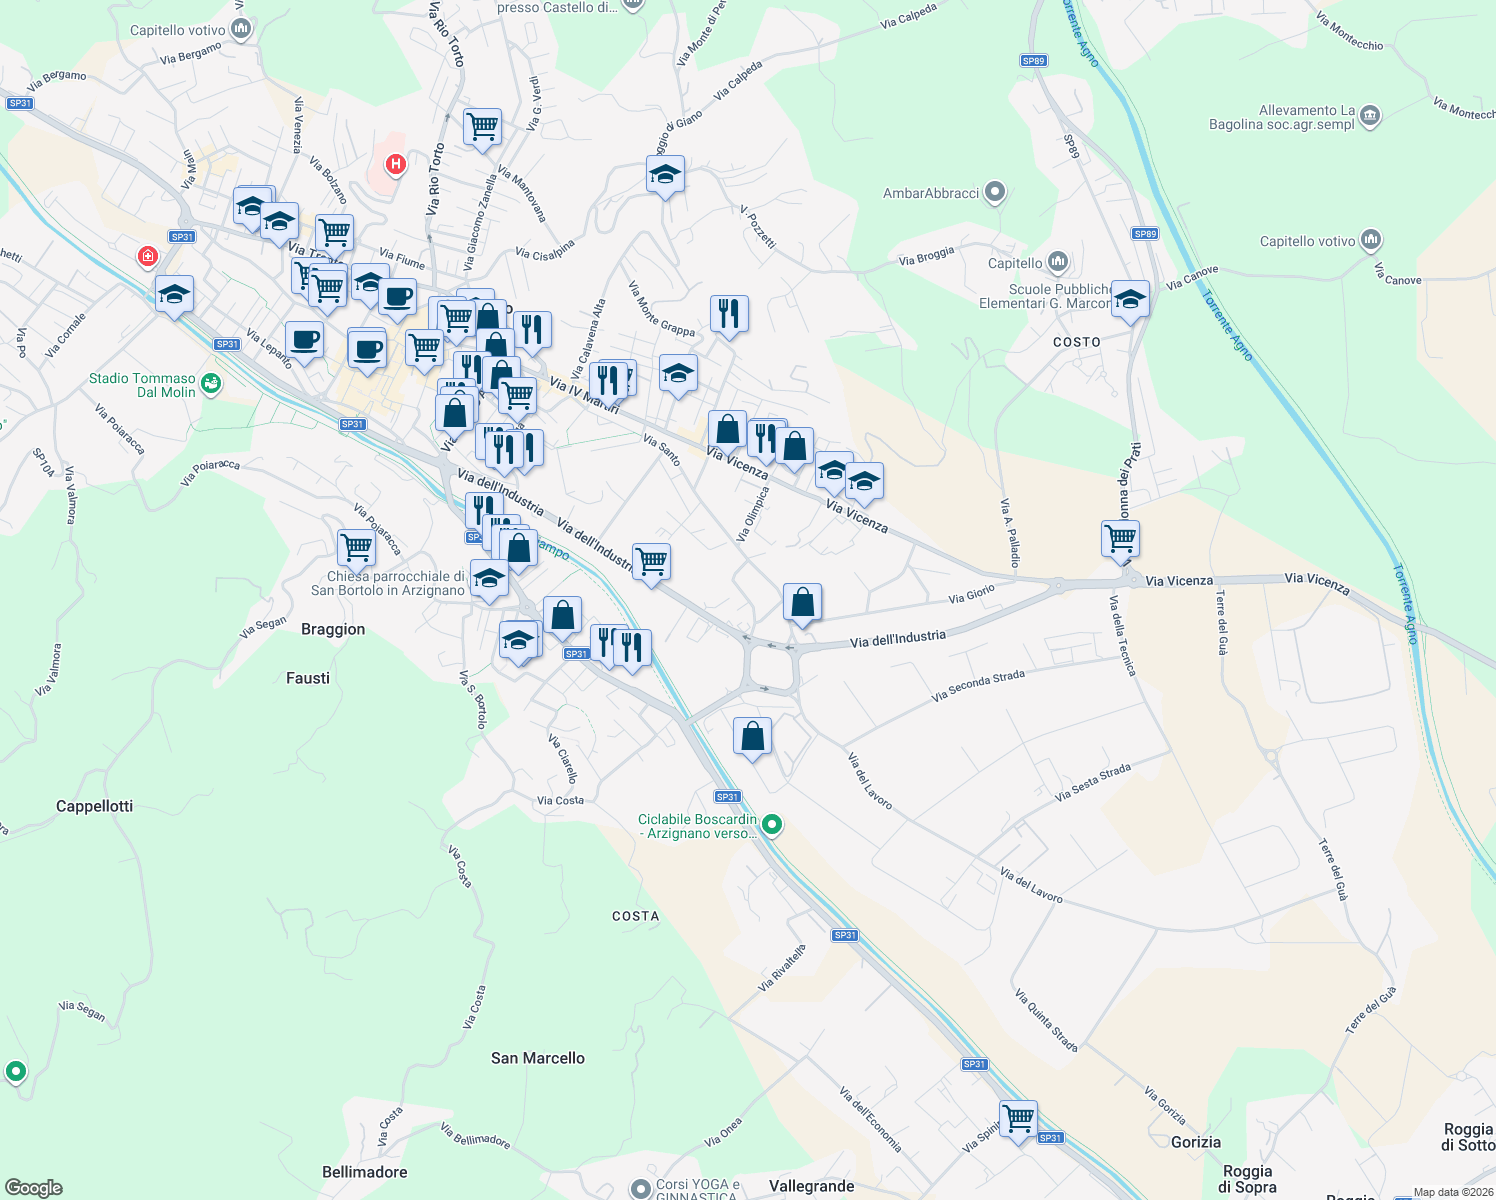Open the restaurant marker on Via Monte Grappa

[729, 315]
